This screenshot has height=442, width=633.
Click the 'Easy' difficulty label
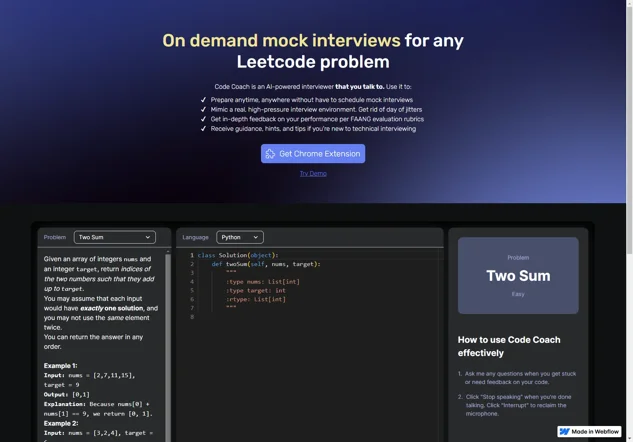tap(518, 294)
